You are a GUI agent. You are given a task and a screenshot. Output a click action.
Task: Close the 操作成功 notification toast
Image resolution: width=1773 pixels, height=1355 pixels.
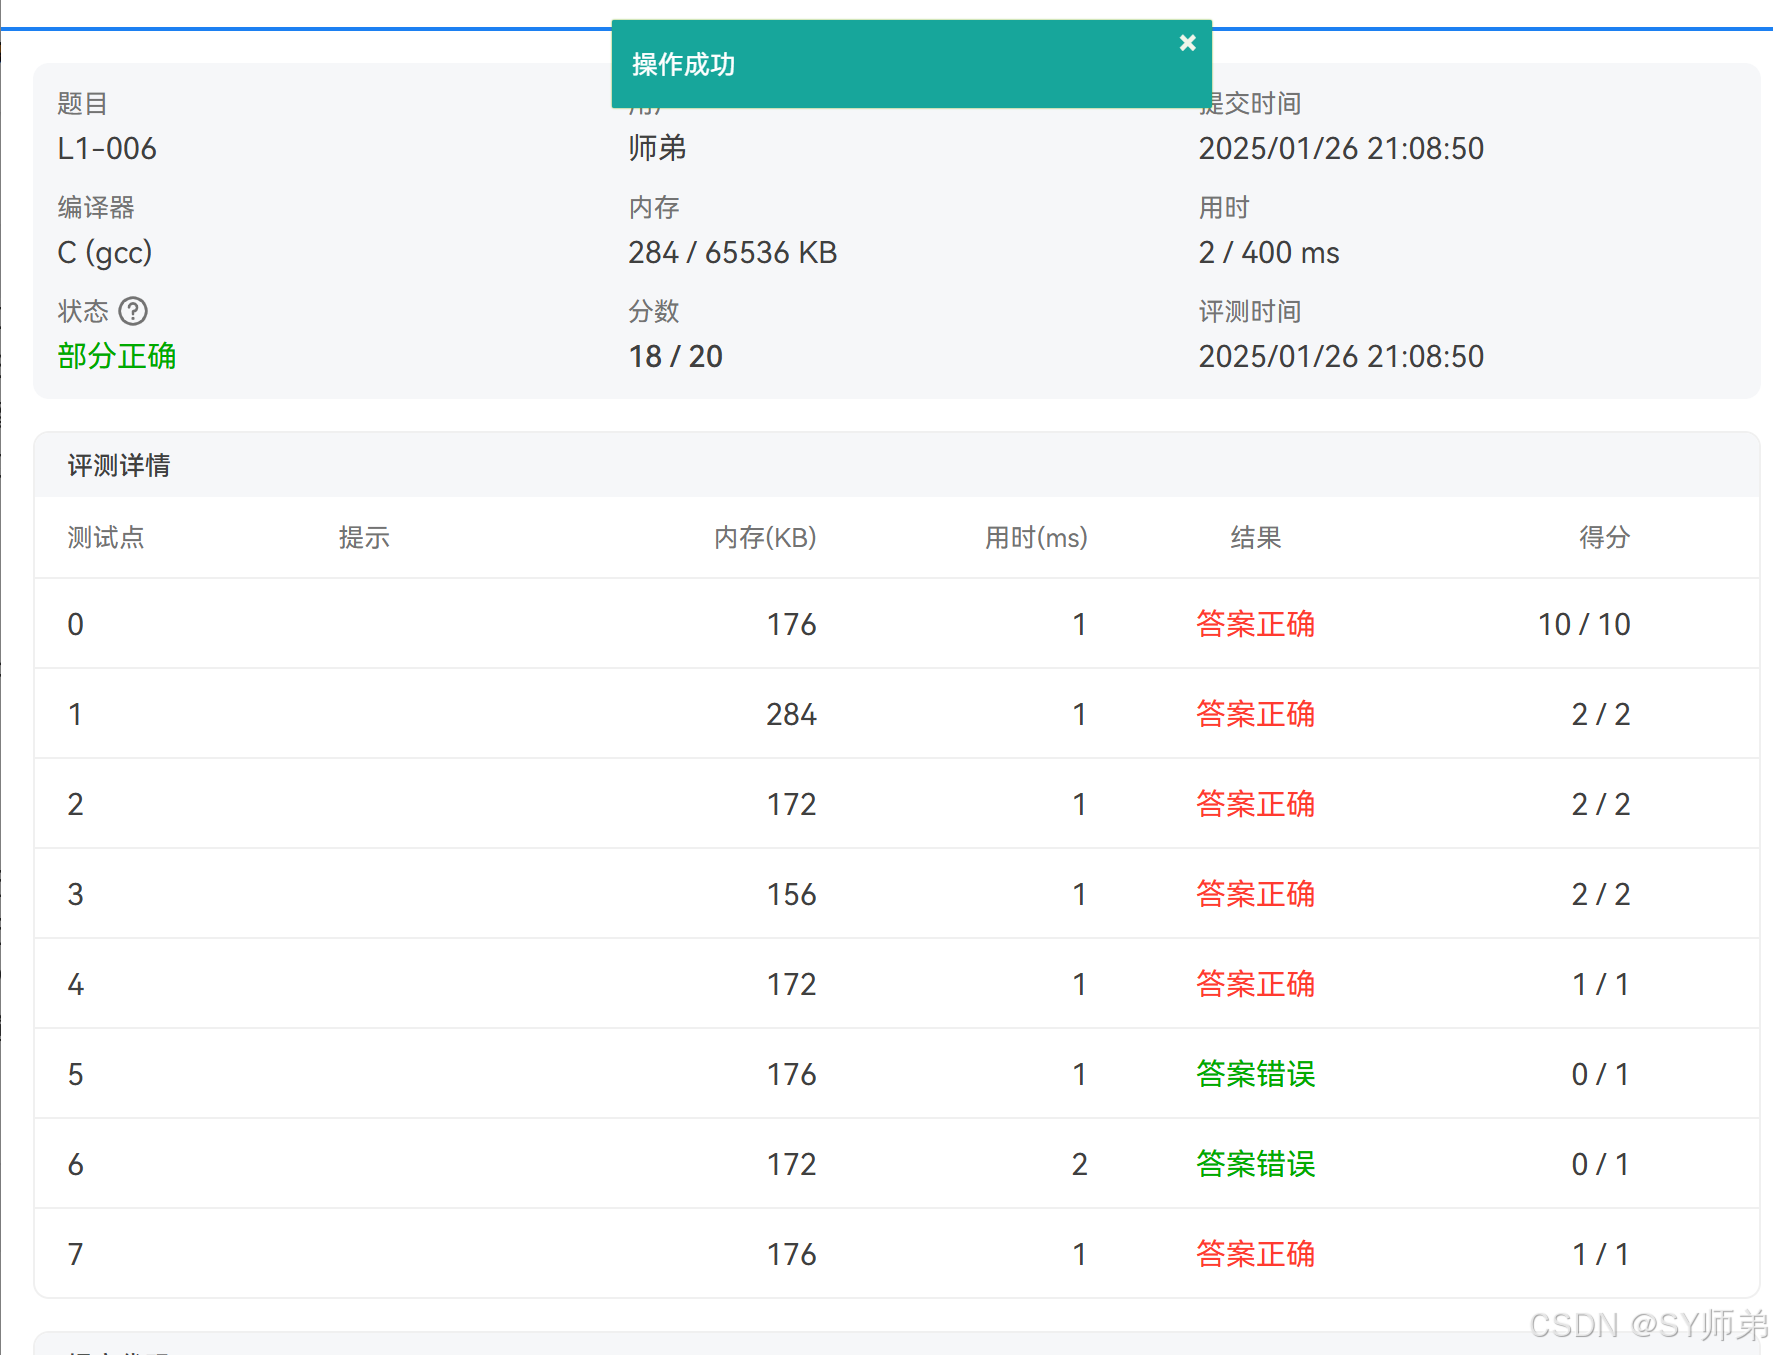click(1187, 43)
